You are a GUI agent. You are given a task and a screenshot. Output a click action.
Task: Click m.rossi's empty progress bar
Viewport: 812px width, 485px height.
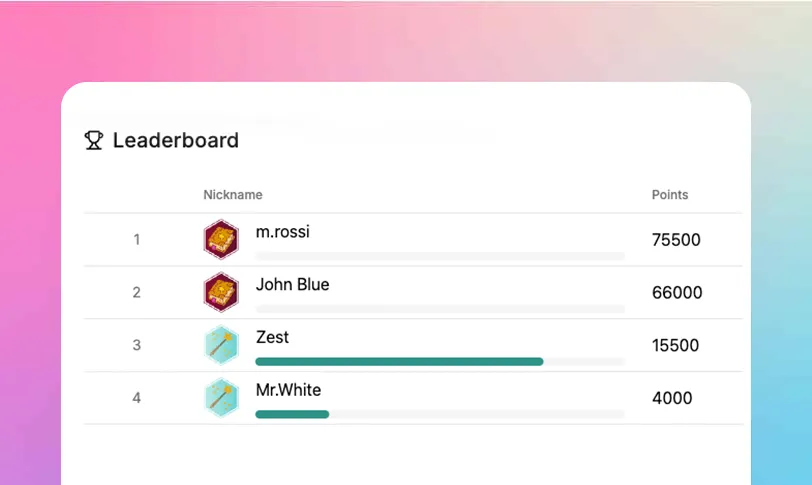pyautogui.click(x=440, y=256)
